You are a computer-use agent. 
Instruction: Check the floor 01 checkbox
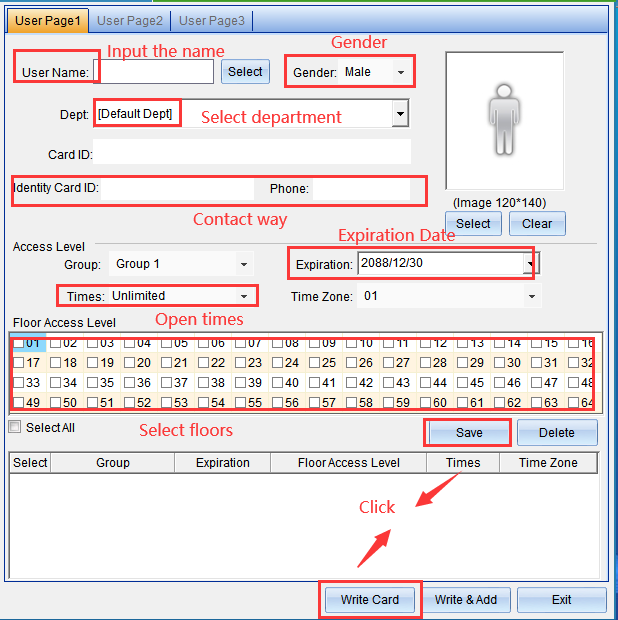(19, 344)
